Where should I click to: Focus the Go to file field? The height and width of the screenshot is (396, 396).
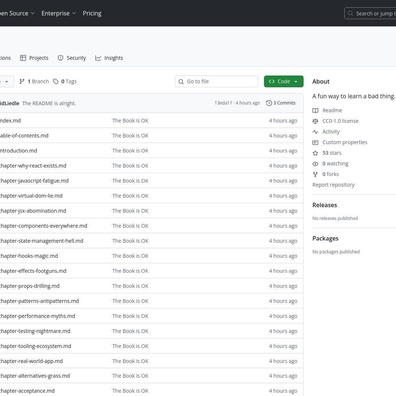click(x=216, y=81)
